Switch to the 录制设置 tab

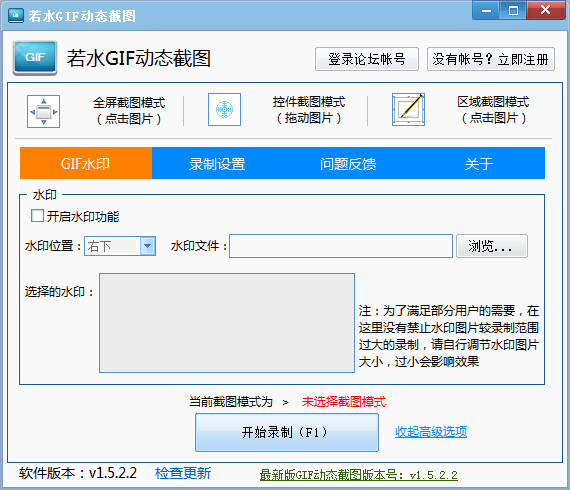point(217,164)
